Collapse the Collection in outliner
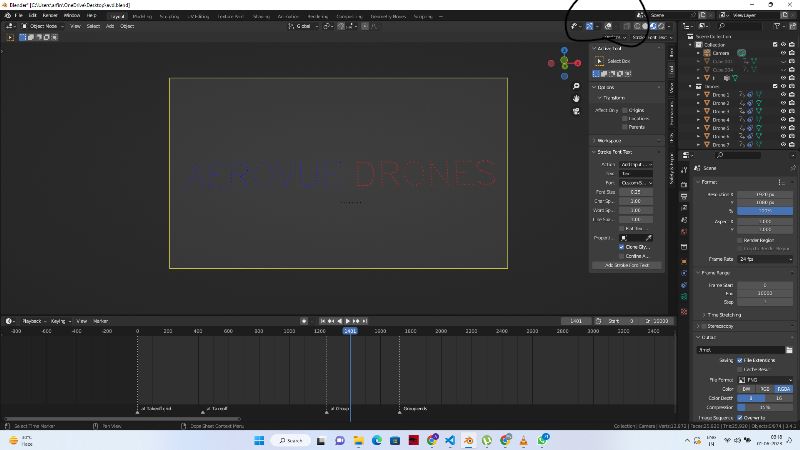Viewport: 800px width, 450px height. [691, 45]
